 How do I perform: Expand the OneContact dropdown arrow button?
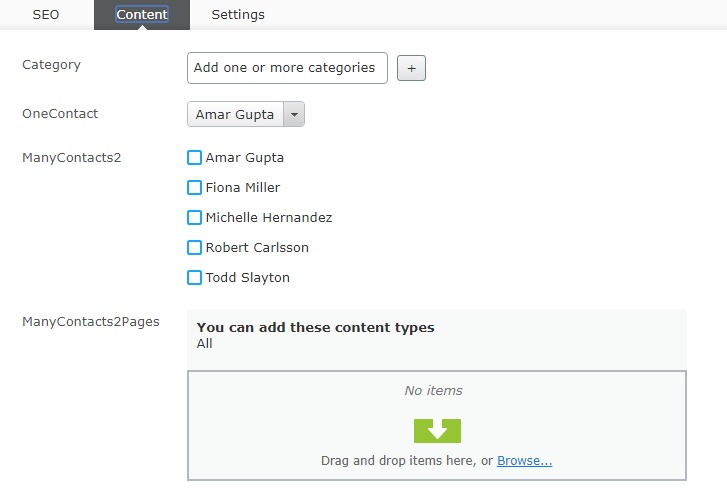(294, 115)
